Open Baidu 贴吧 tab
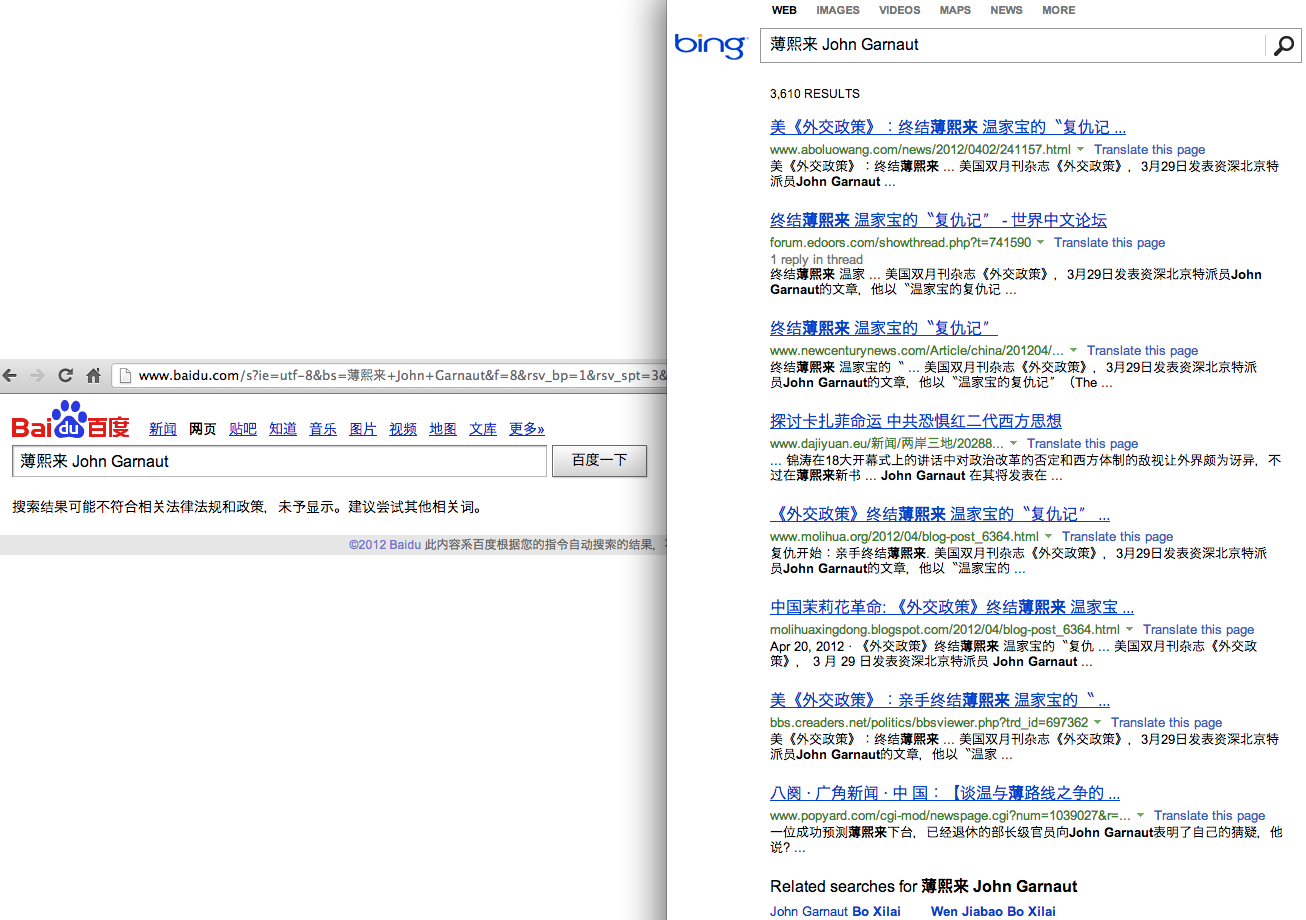 click(x=243, y=429)
